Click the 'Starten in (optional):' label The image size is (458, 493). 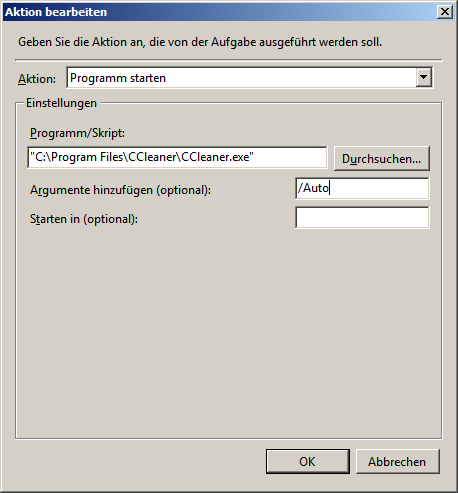tap(84, 219)
